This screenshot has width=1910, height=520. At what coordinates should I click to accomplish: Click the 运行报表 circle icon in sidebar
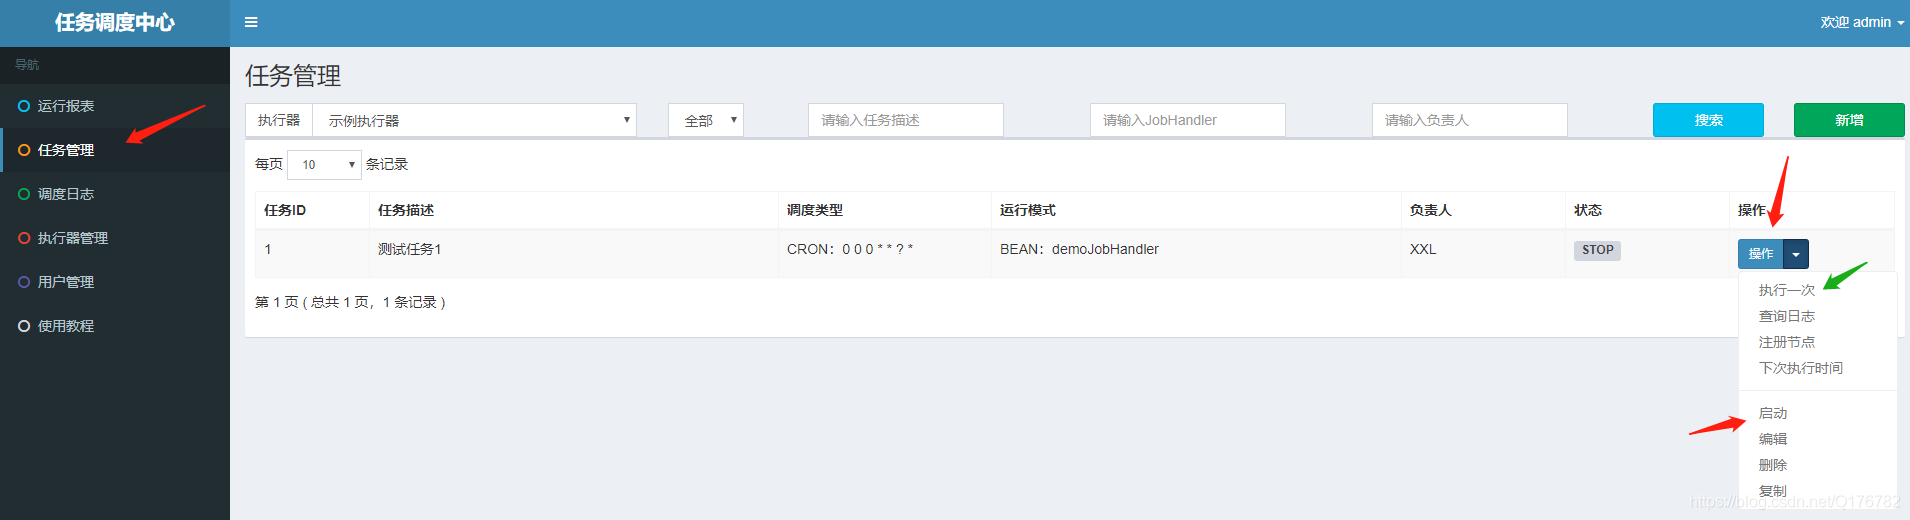click(24, 106)
